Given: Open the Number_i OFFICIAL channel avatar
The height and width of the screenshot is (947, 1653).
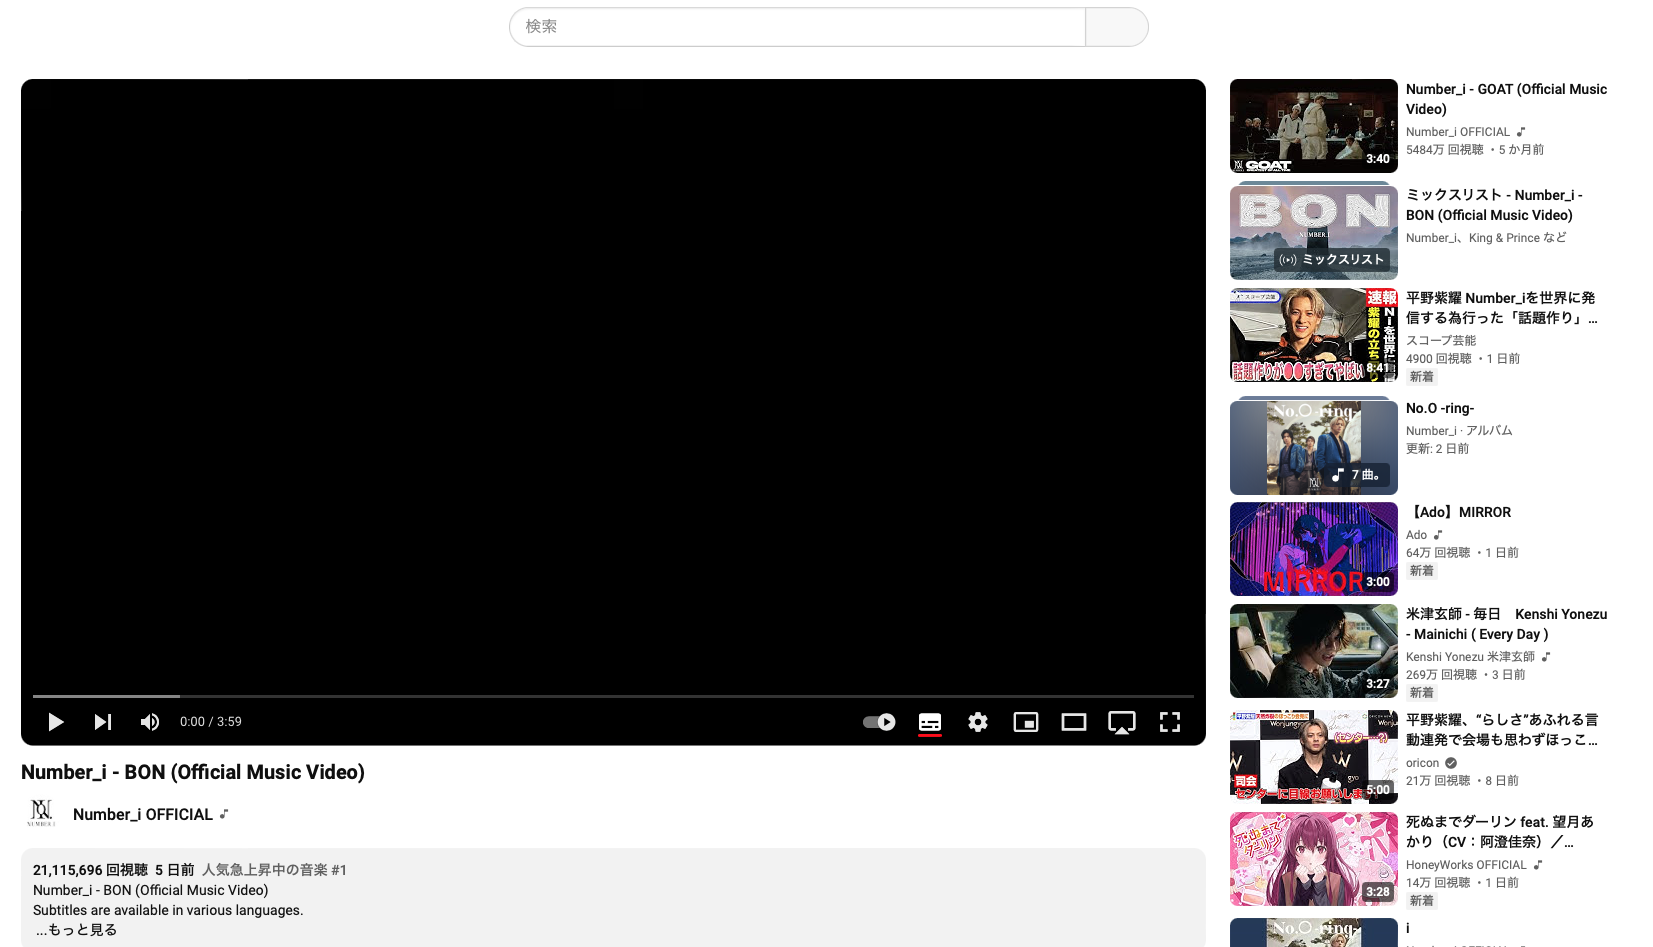Looking at the screenshot, I should point(41,813).
